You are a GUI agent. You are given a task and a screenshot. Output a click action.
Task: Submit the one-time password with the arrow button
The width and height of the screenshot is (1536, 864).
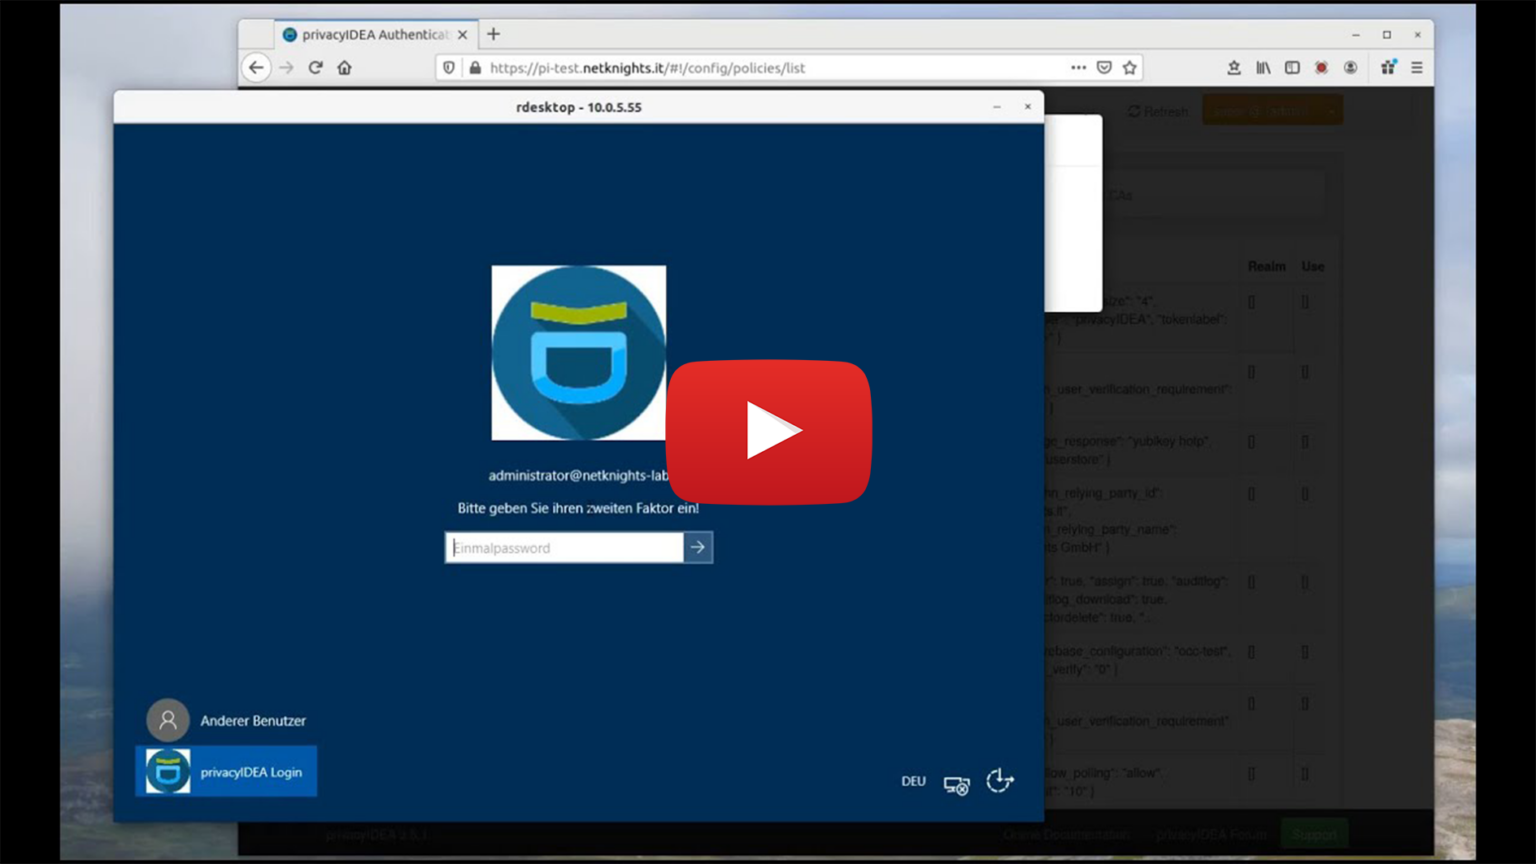point(697,547)
